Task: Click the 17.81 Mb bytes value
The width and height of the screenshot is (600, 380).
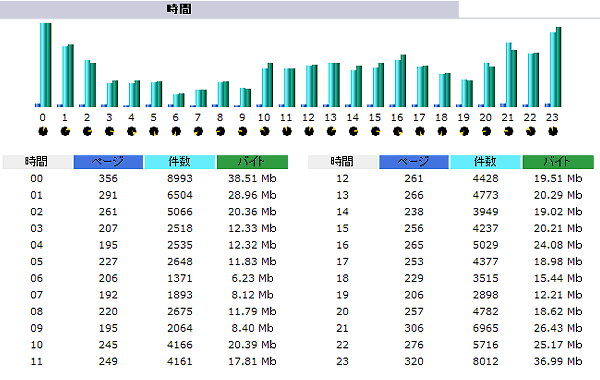Action: pos(252,361)
